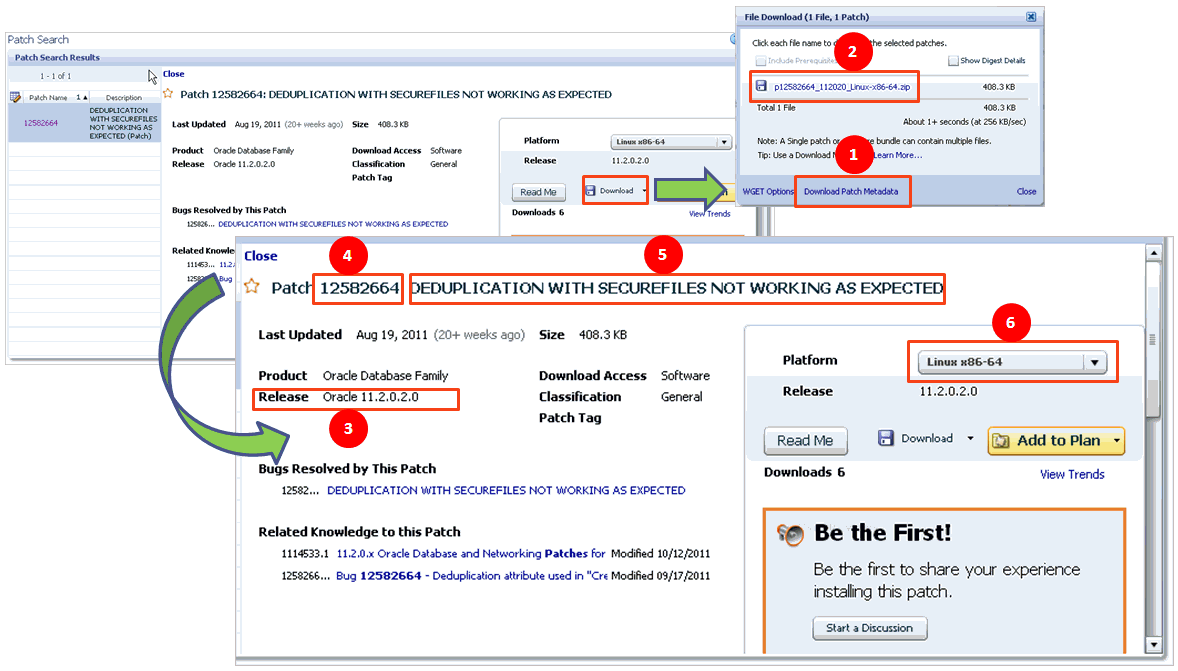The height and width of the screenshot is (671, 1178).
Task: Click the Patch Search Results panel header
Action: 57,57
